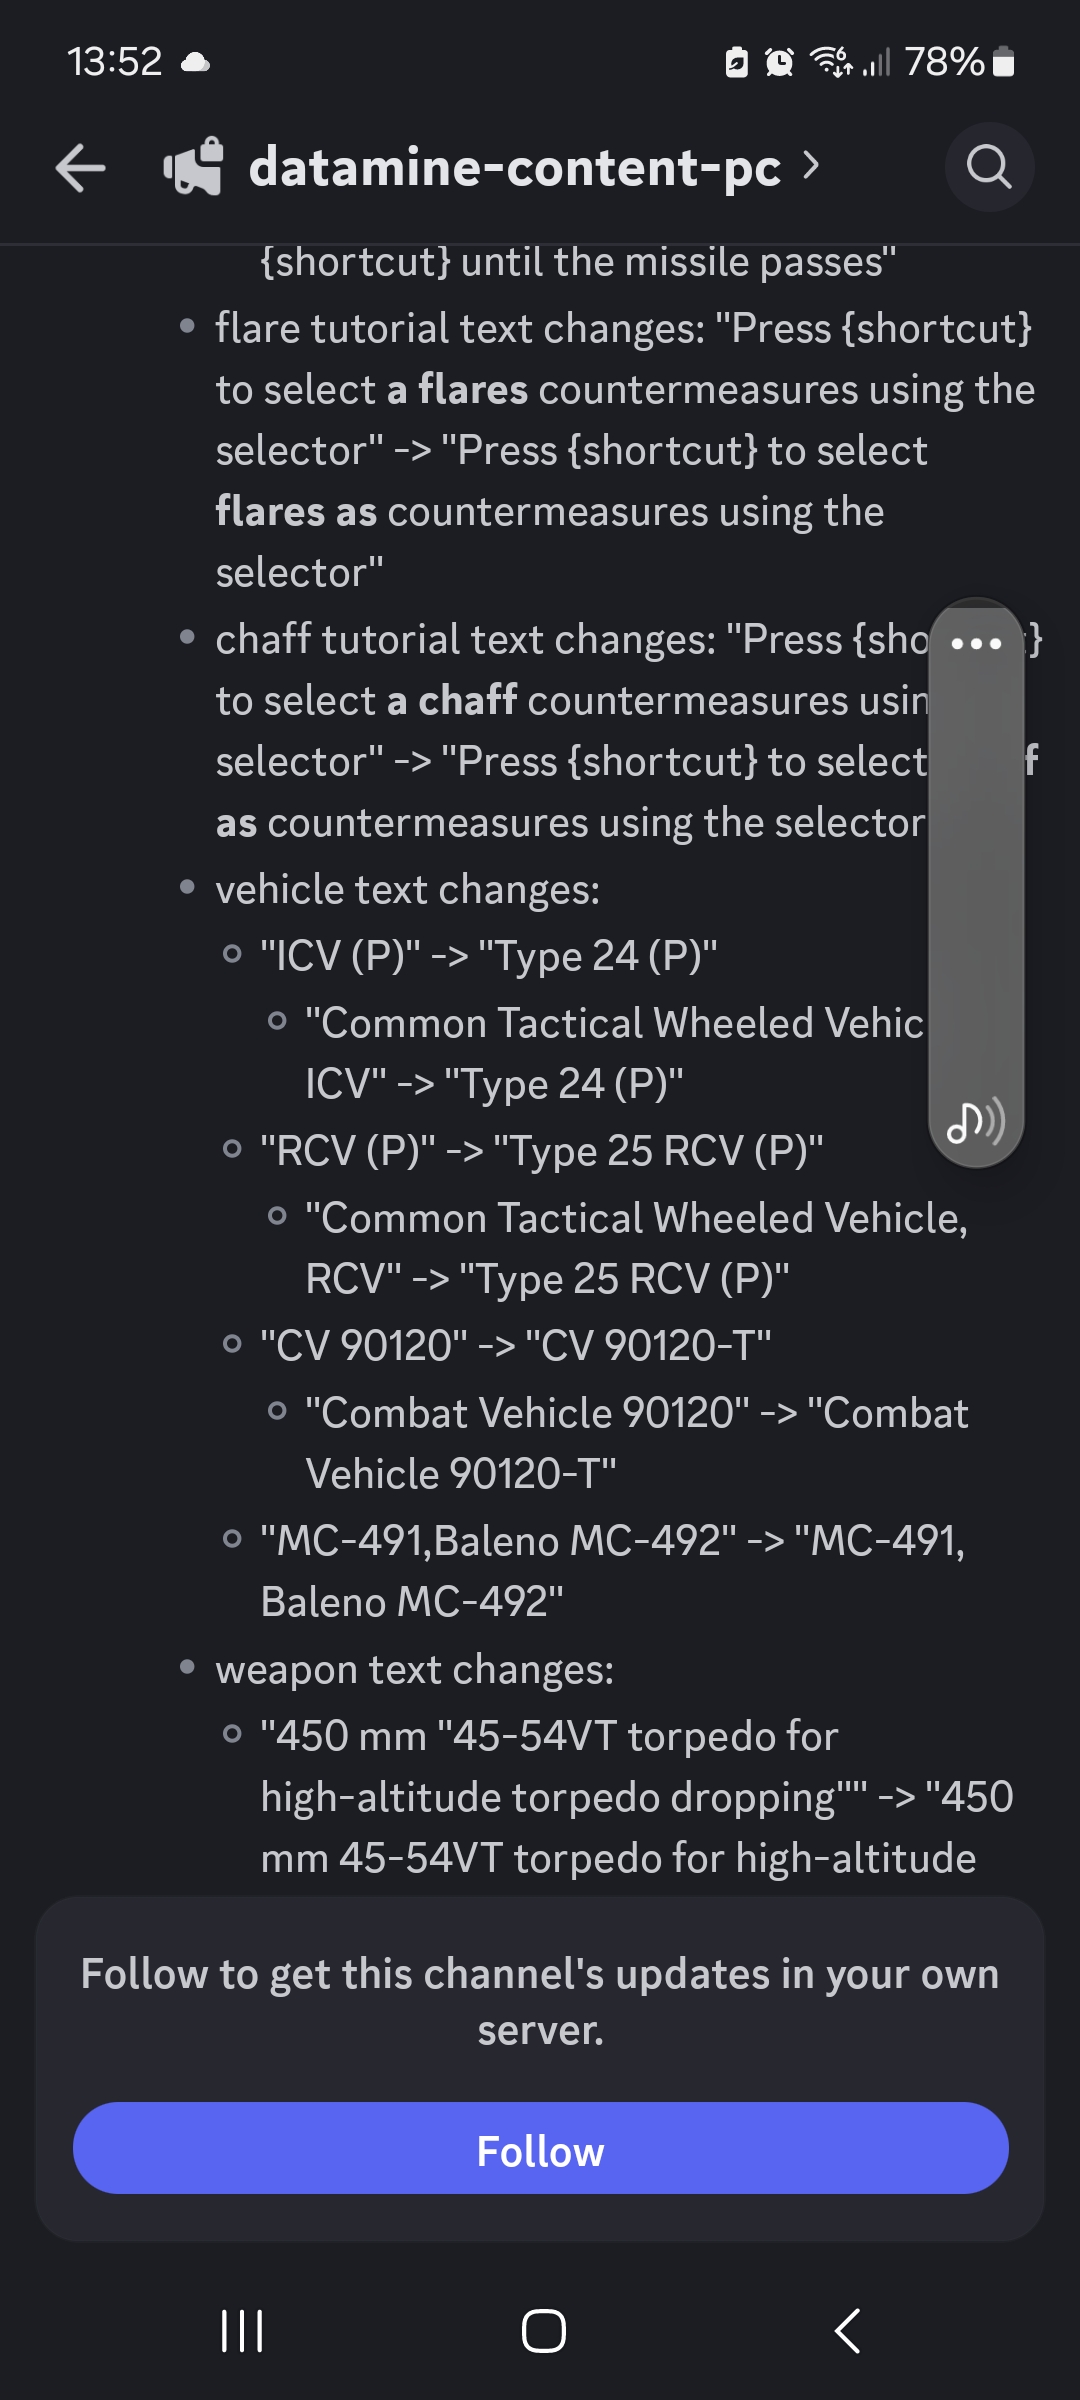Tap the cloud icon beside the clock

point(196,63)
